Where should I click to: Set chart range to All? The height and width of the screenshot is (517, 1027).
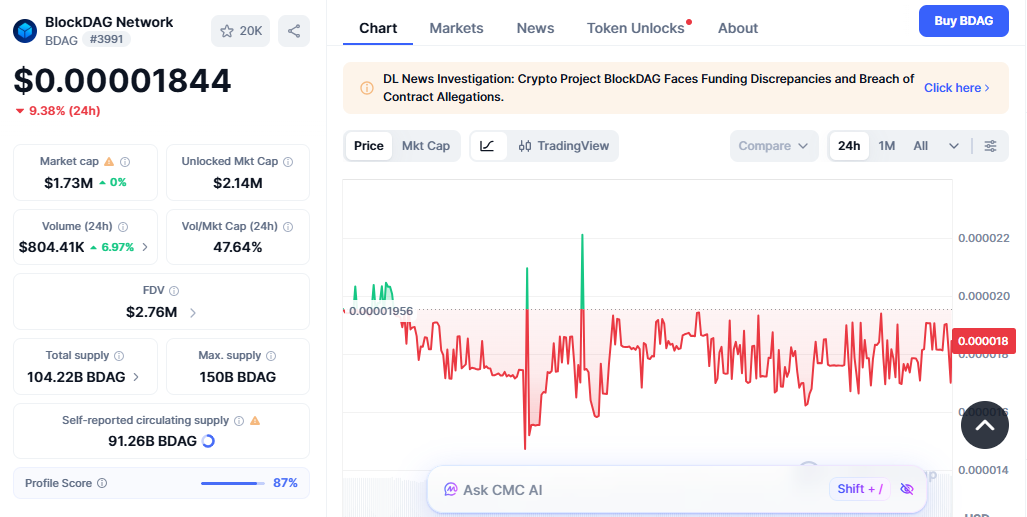tap(920, 145)
